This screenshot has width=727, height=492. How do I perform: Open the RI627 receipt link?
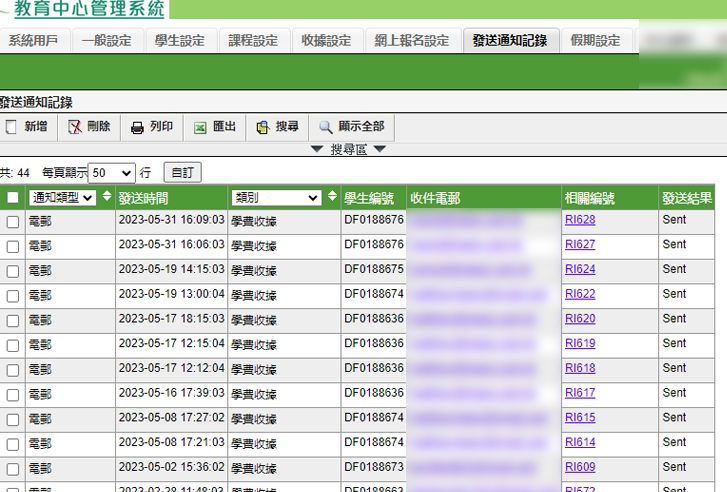[580, 244]
